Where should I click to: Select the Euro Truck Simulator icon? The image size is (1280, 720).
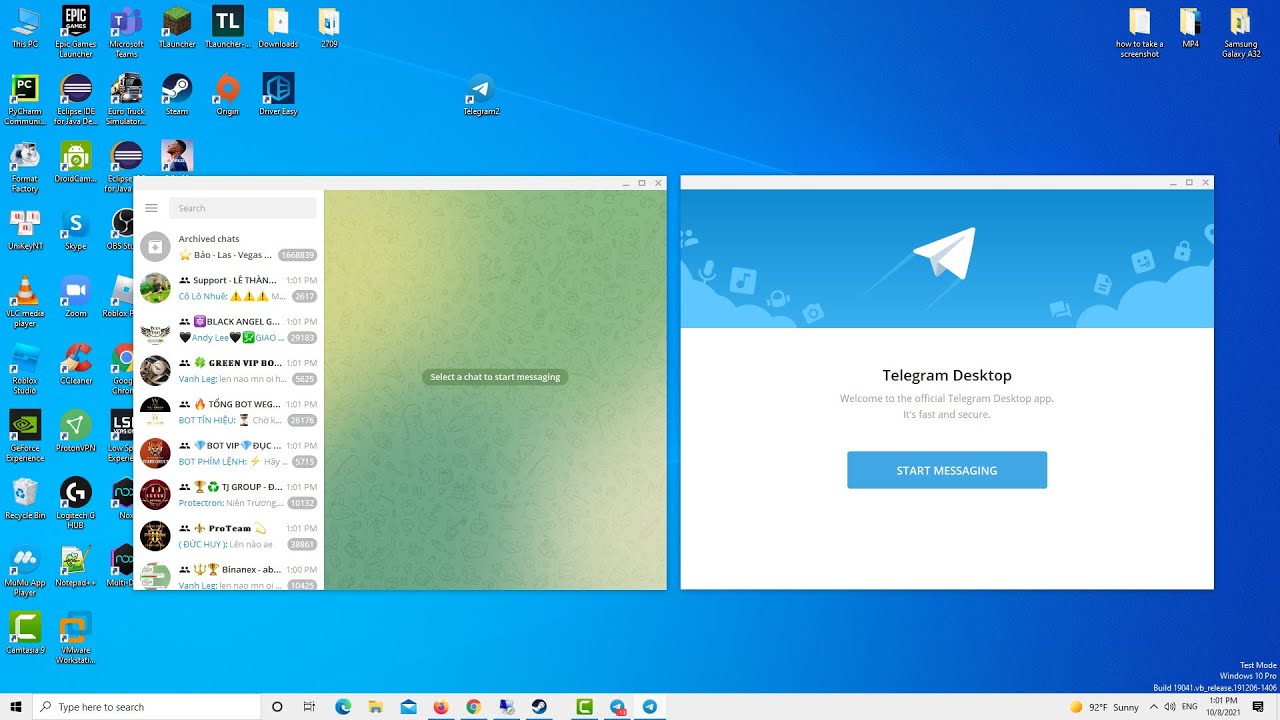126,99
